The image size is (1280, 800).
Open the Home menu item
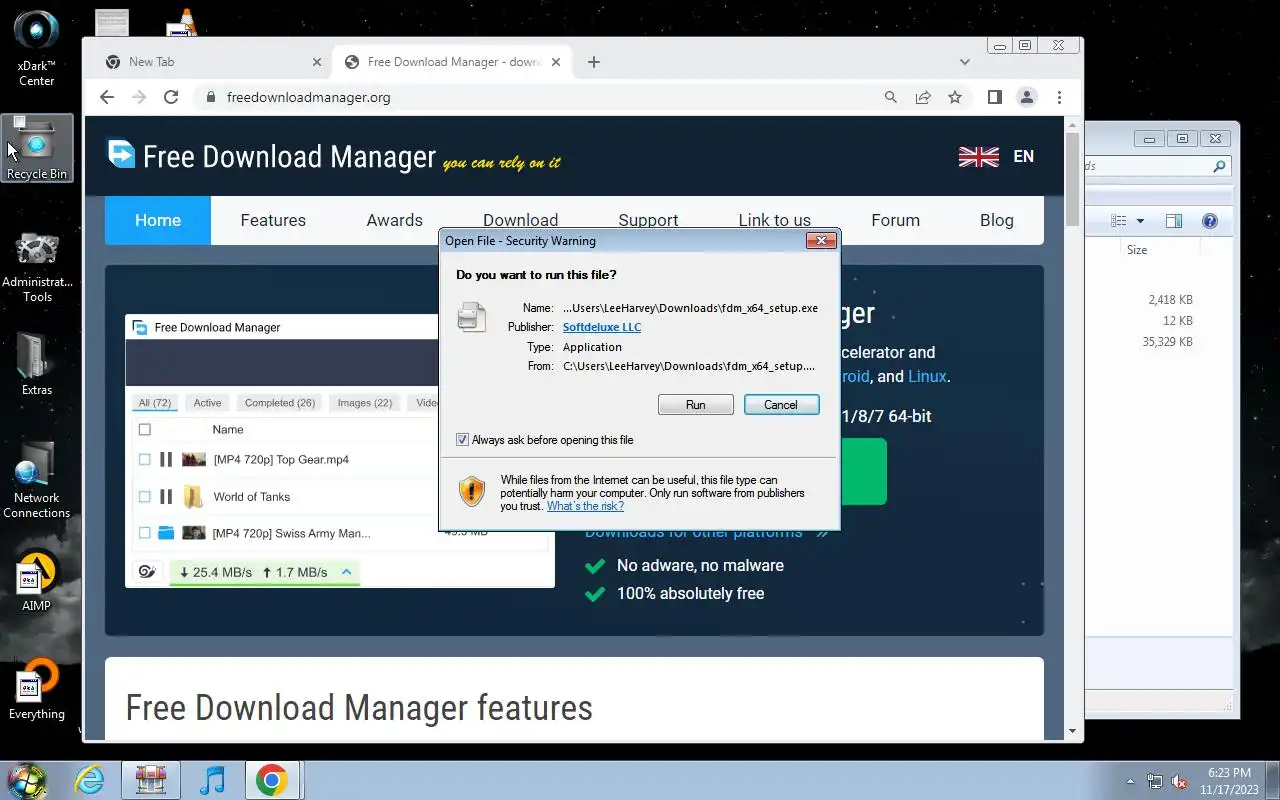tap(158, 220)
